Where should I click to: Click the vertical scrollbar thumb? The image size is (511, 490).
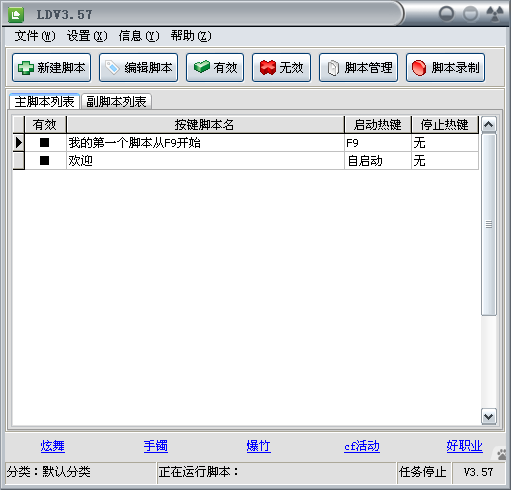point(489,224)
